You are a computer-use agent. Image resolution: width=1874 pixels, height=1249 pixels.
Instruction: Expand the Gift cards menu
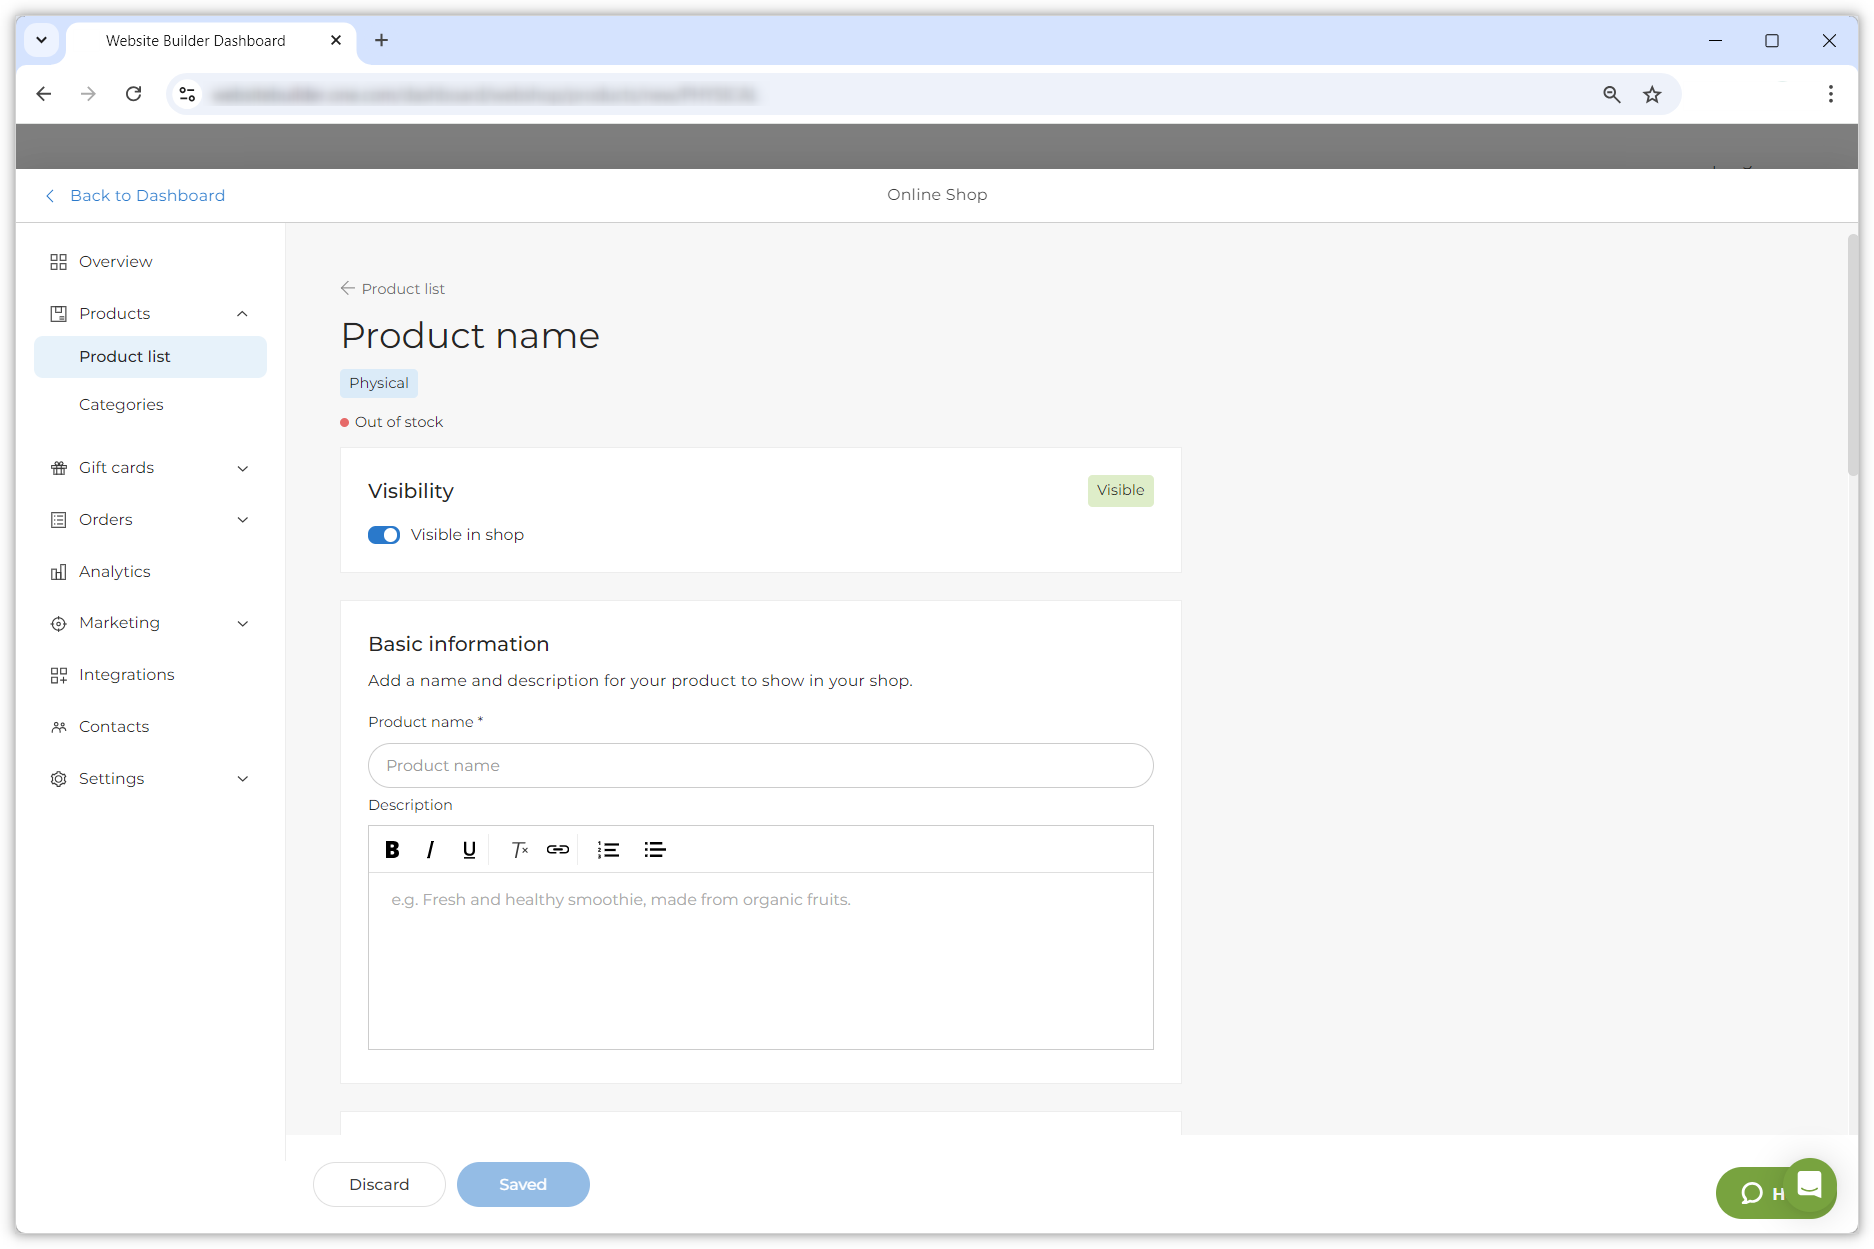click(242, 468)
